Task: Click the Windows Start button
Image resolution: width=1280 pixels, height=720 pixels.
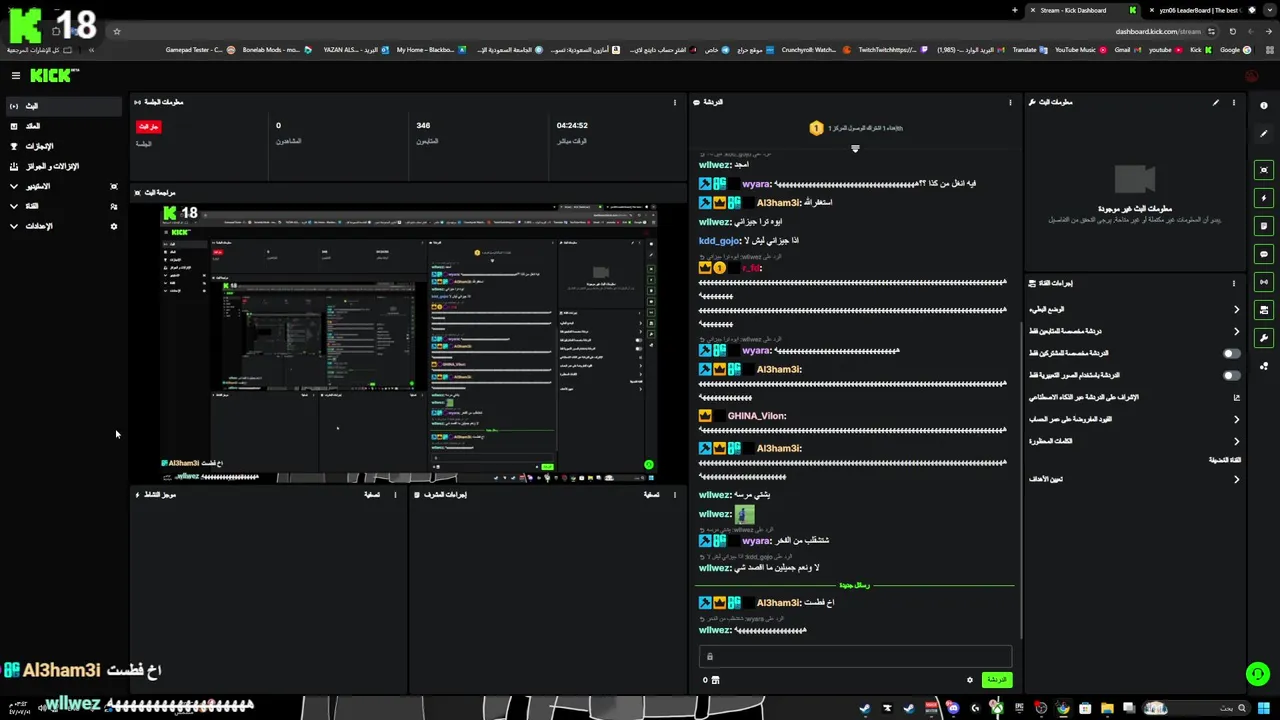Action: coord(1264,708)
